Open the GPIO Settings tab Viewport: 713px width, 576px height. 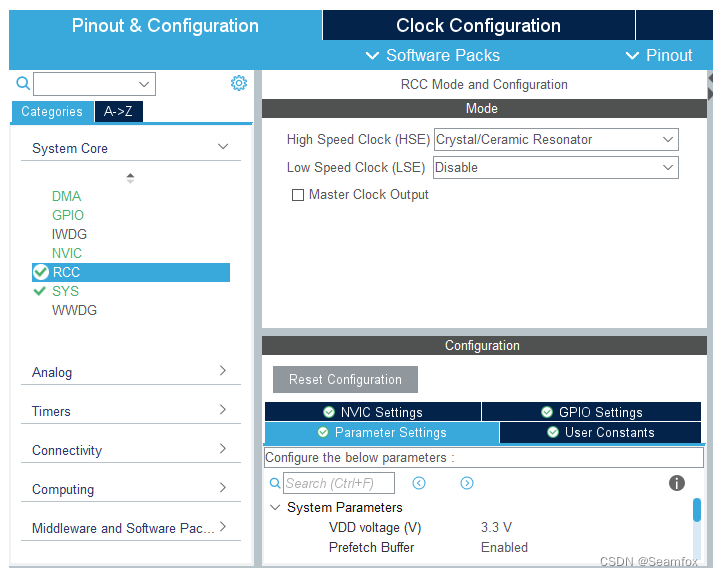pos(591,412)
